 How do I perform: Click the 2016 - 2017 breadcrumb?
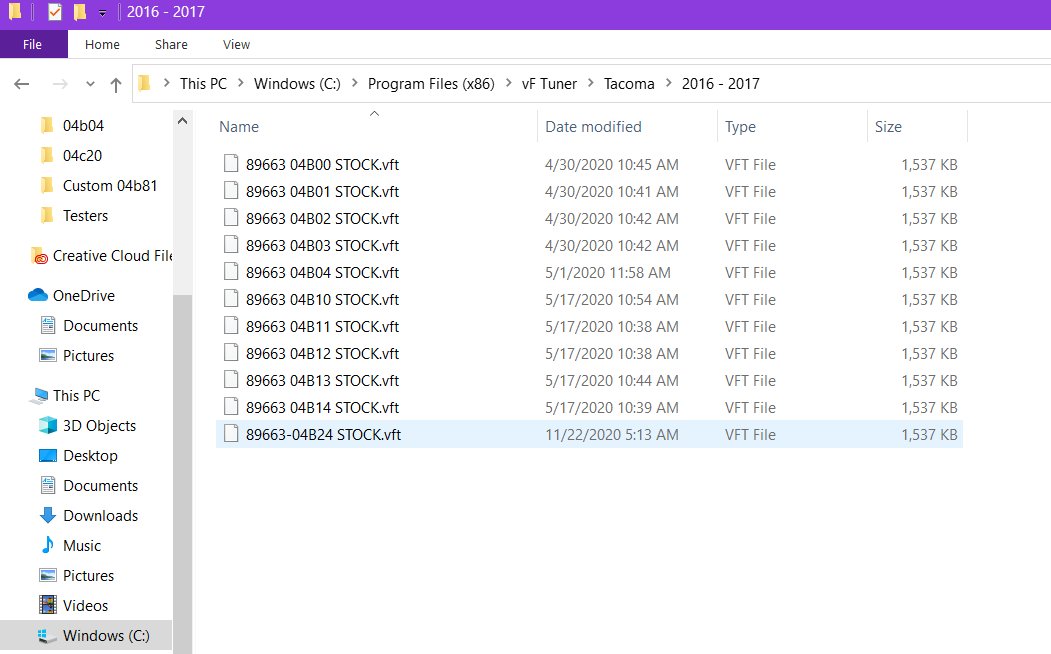coord(721,84)
